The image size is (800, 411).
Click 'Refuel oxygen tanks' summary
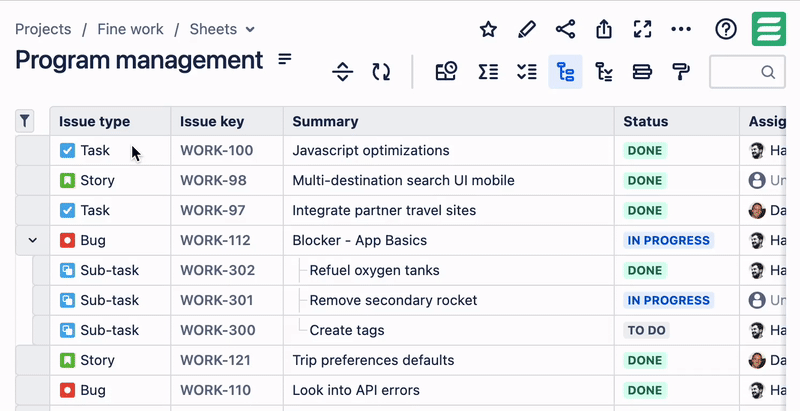[x=374, y=270]
